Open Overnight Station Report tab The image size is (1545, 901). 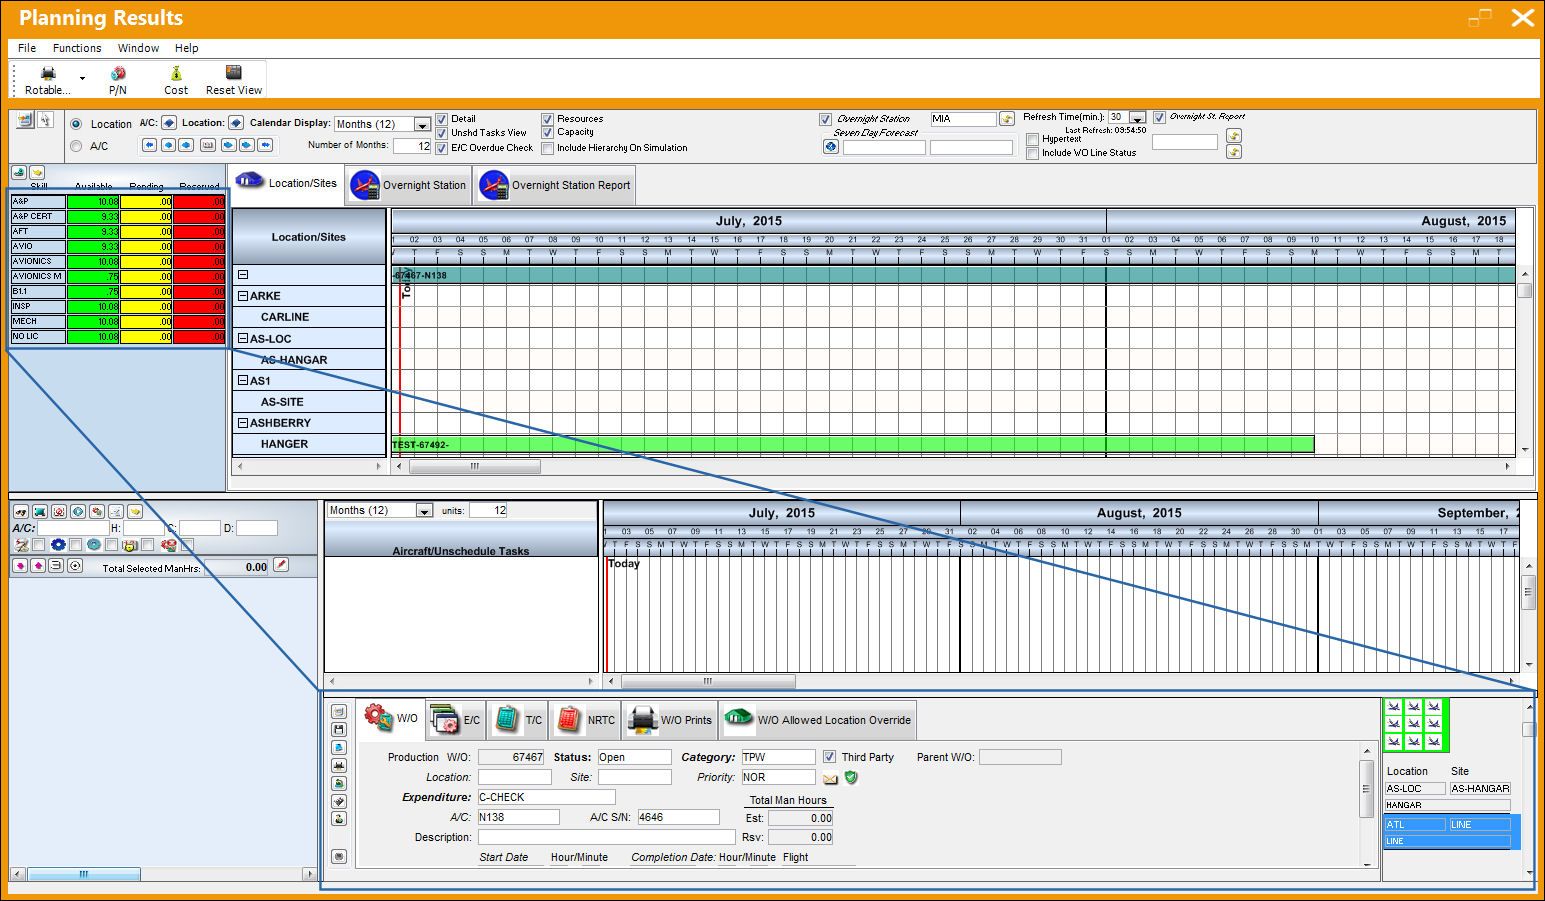point(555,185)
